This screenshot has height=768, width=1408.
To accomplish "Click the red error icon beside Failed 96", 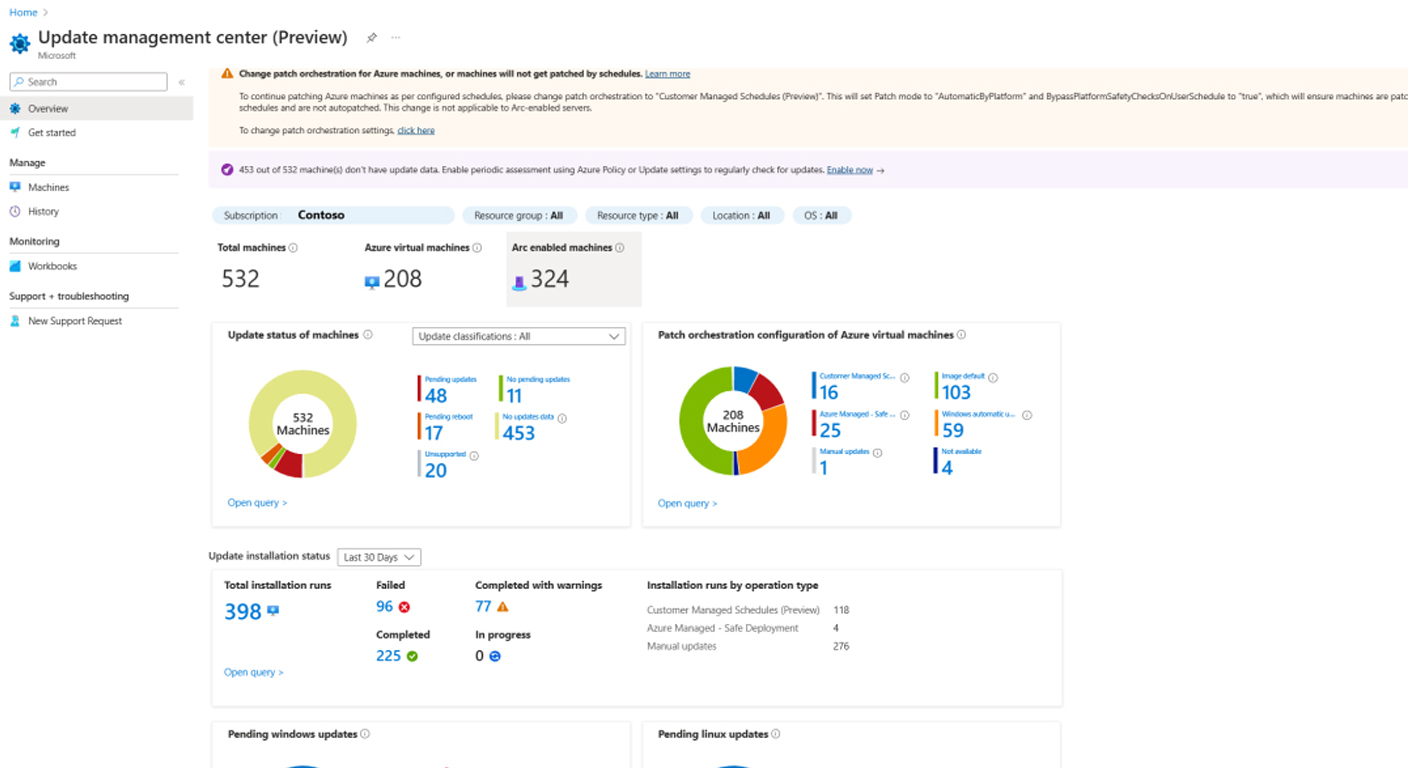I will coord(404,607).
